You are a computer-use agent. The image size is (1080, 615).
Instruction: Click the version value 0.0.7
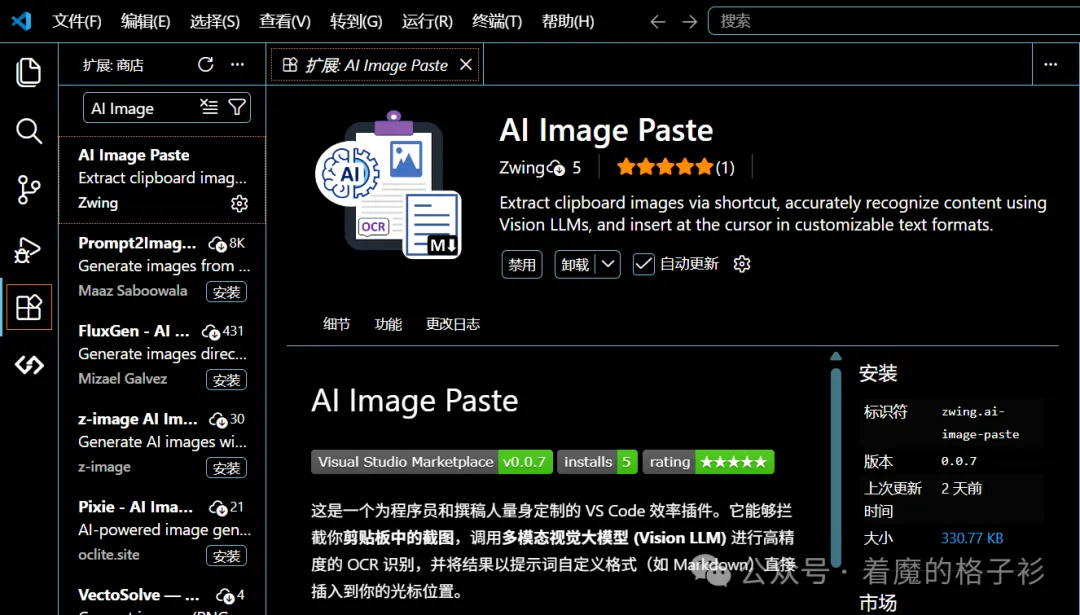tap(959, 461)
